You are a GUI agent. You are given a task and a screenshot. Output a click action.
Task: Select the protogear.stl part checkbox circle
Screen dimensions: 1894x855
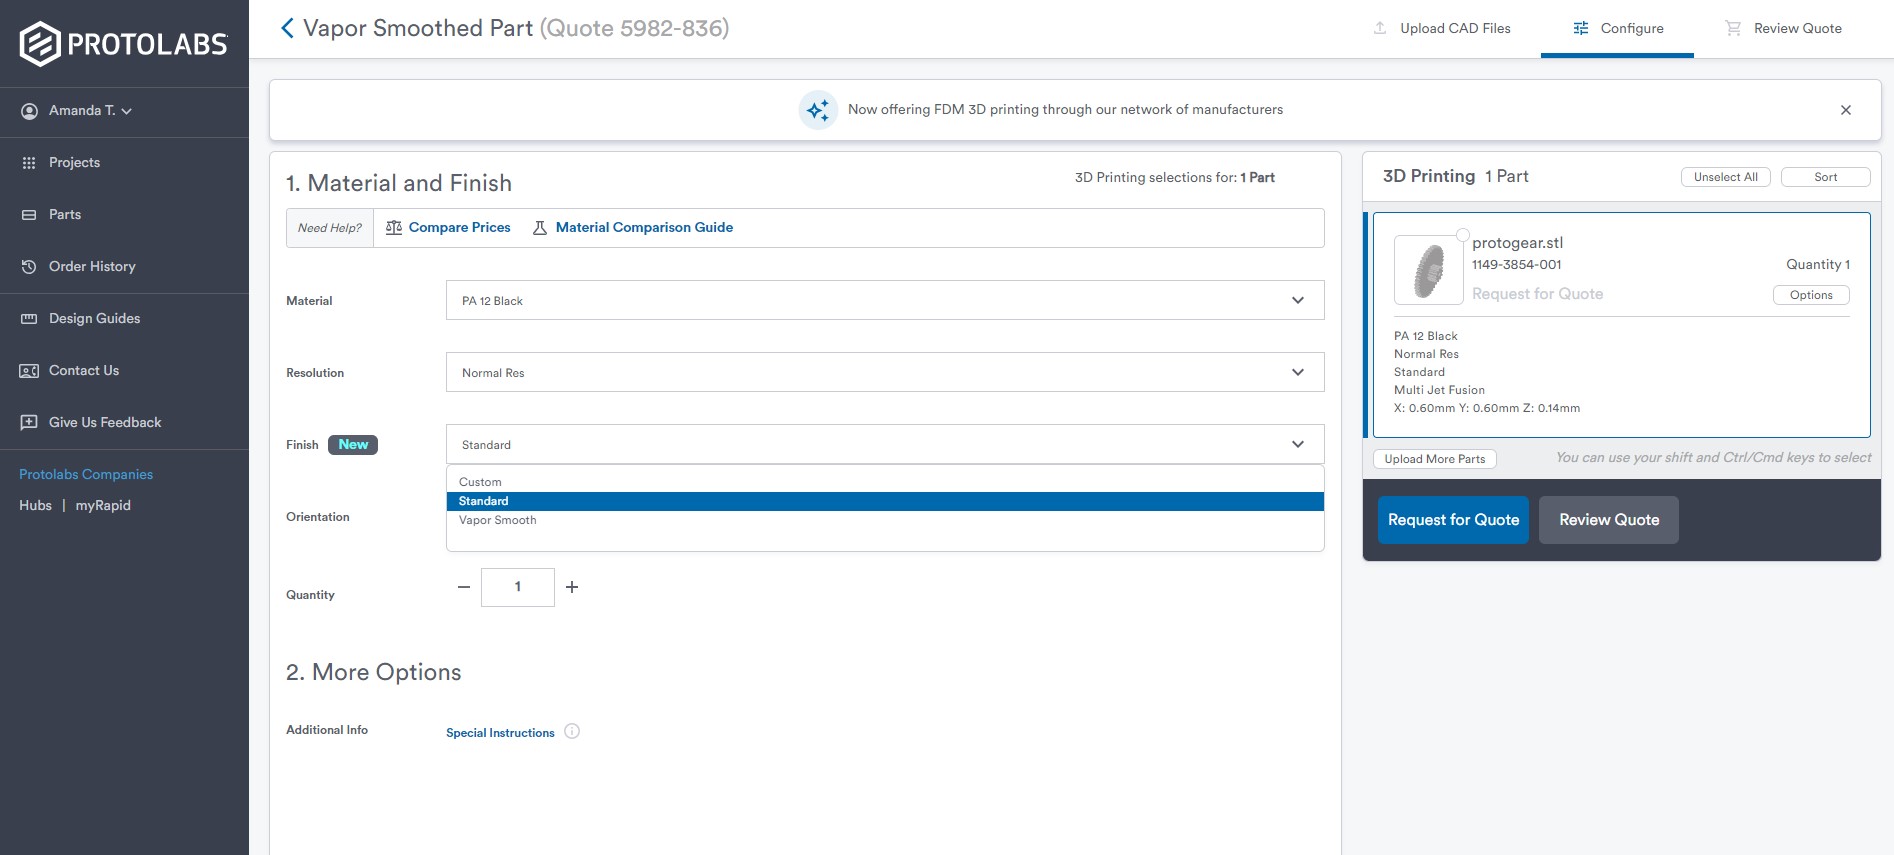click(1462, 236)
